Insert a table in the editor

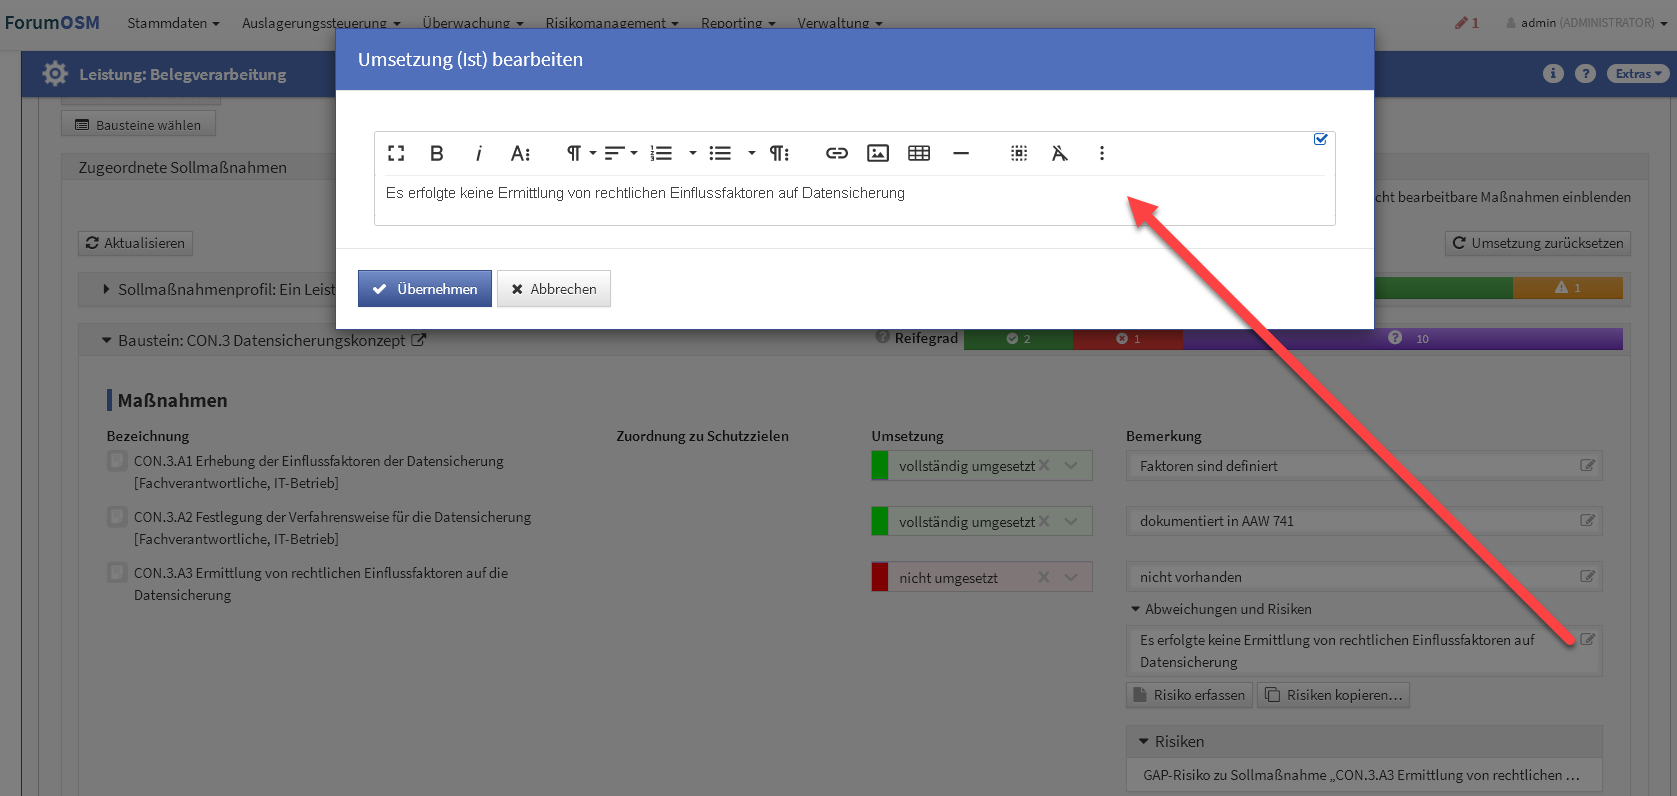click(918, 153)
